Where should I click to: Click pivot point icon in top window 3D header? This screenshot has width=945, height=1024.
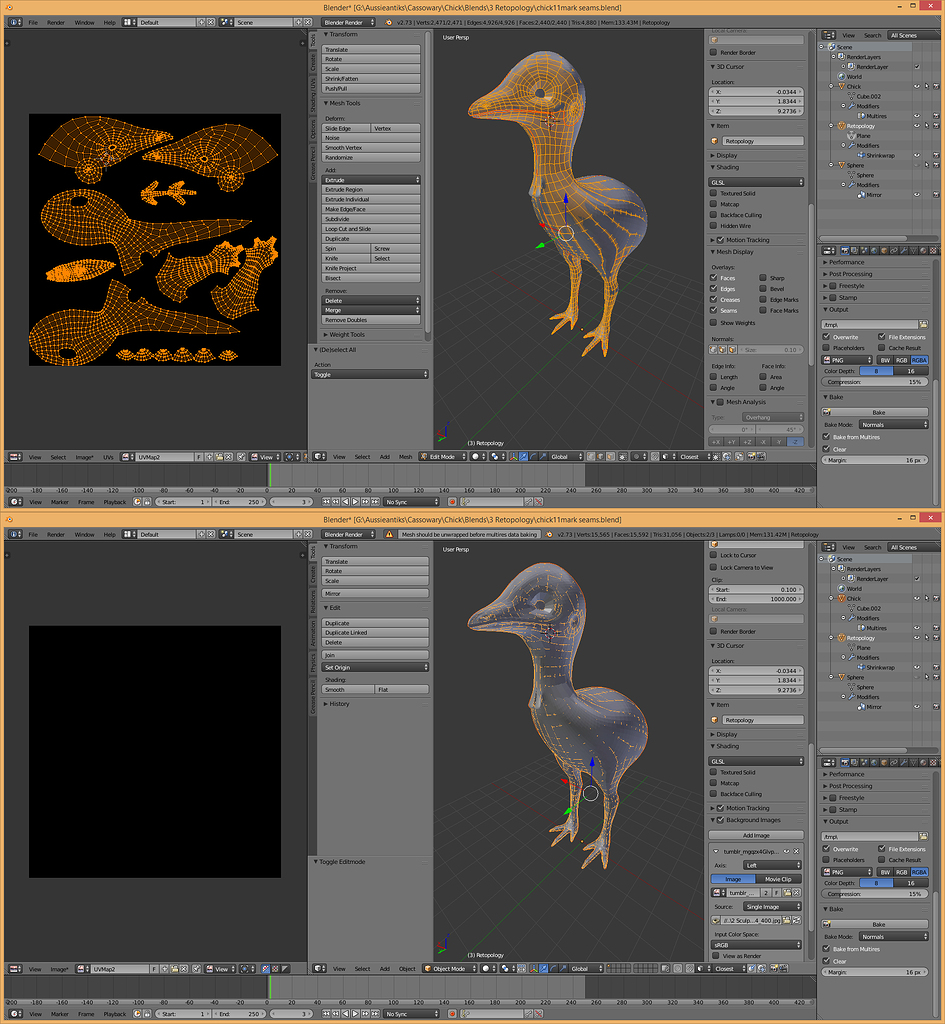point(498,456)
